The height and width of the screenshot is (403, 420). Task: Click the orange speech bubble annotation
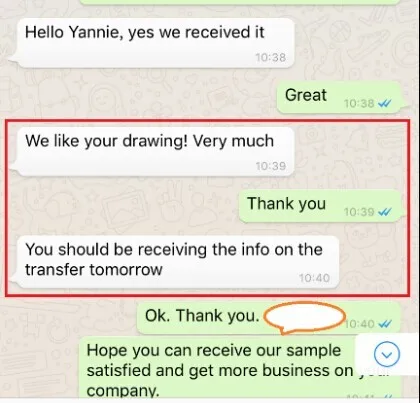coord(305,318)
